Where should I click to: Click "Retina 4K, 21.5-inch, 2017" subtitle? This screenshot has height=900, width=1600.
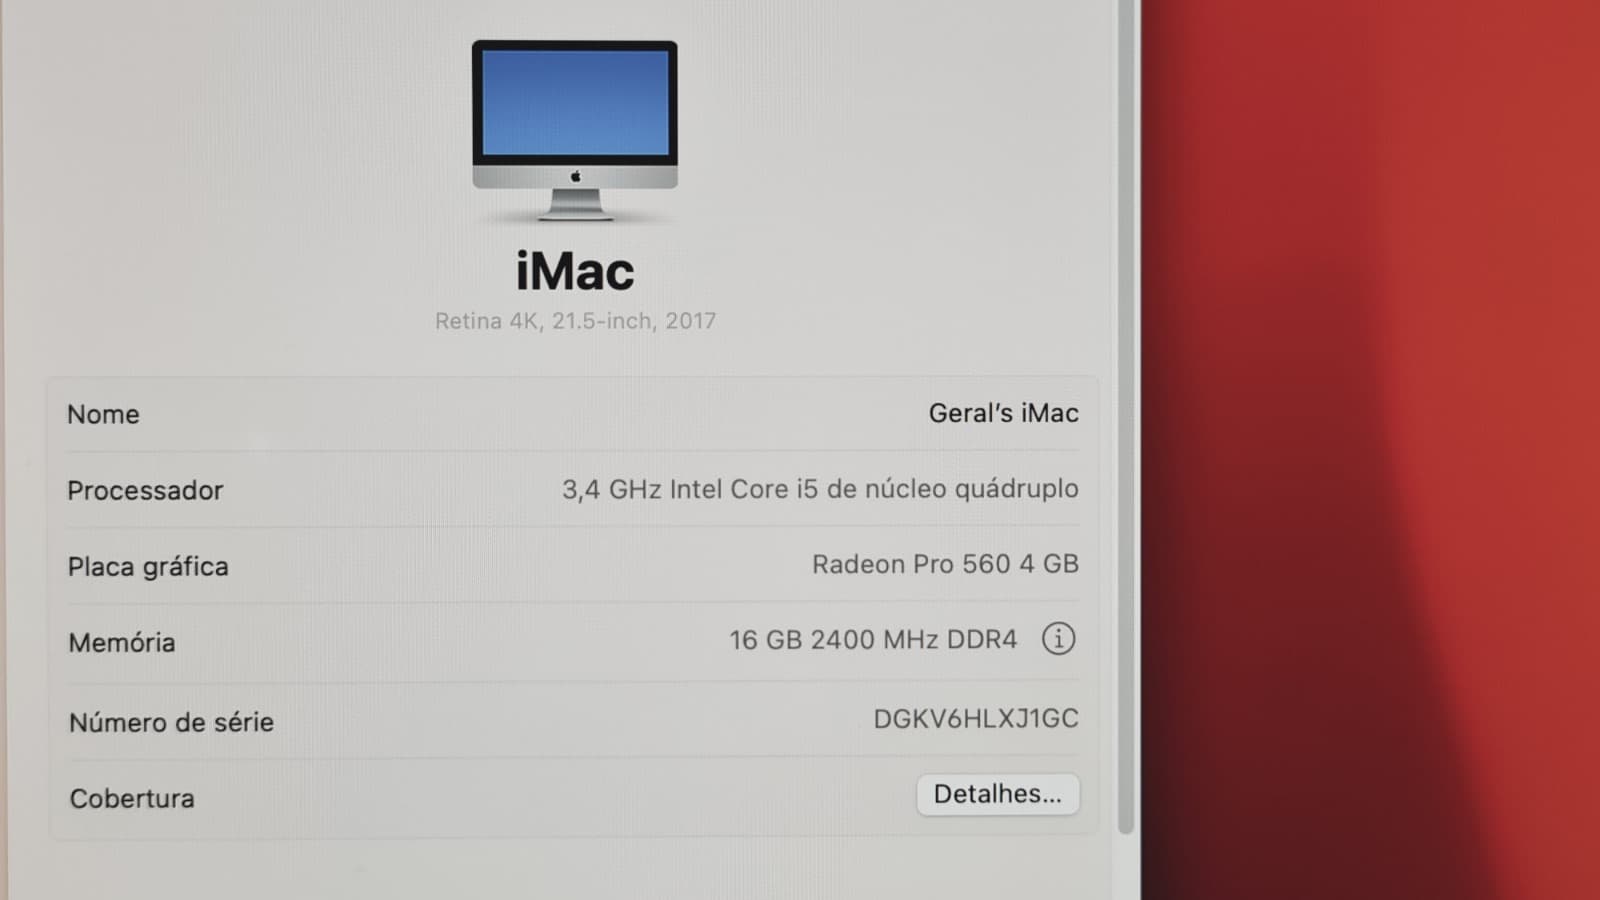point(575,321)
